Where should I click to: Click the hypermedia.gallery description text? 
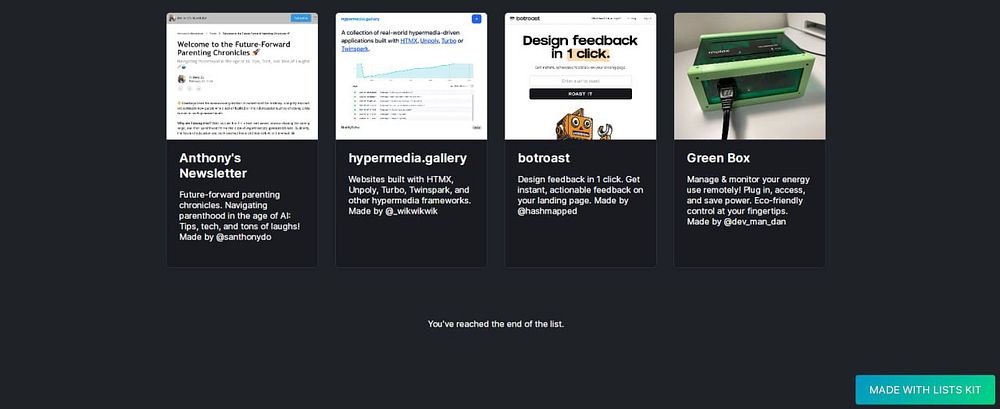[409, 195]
